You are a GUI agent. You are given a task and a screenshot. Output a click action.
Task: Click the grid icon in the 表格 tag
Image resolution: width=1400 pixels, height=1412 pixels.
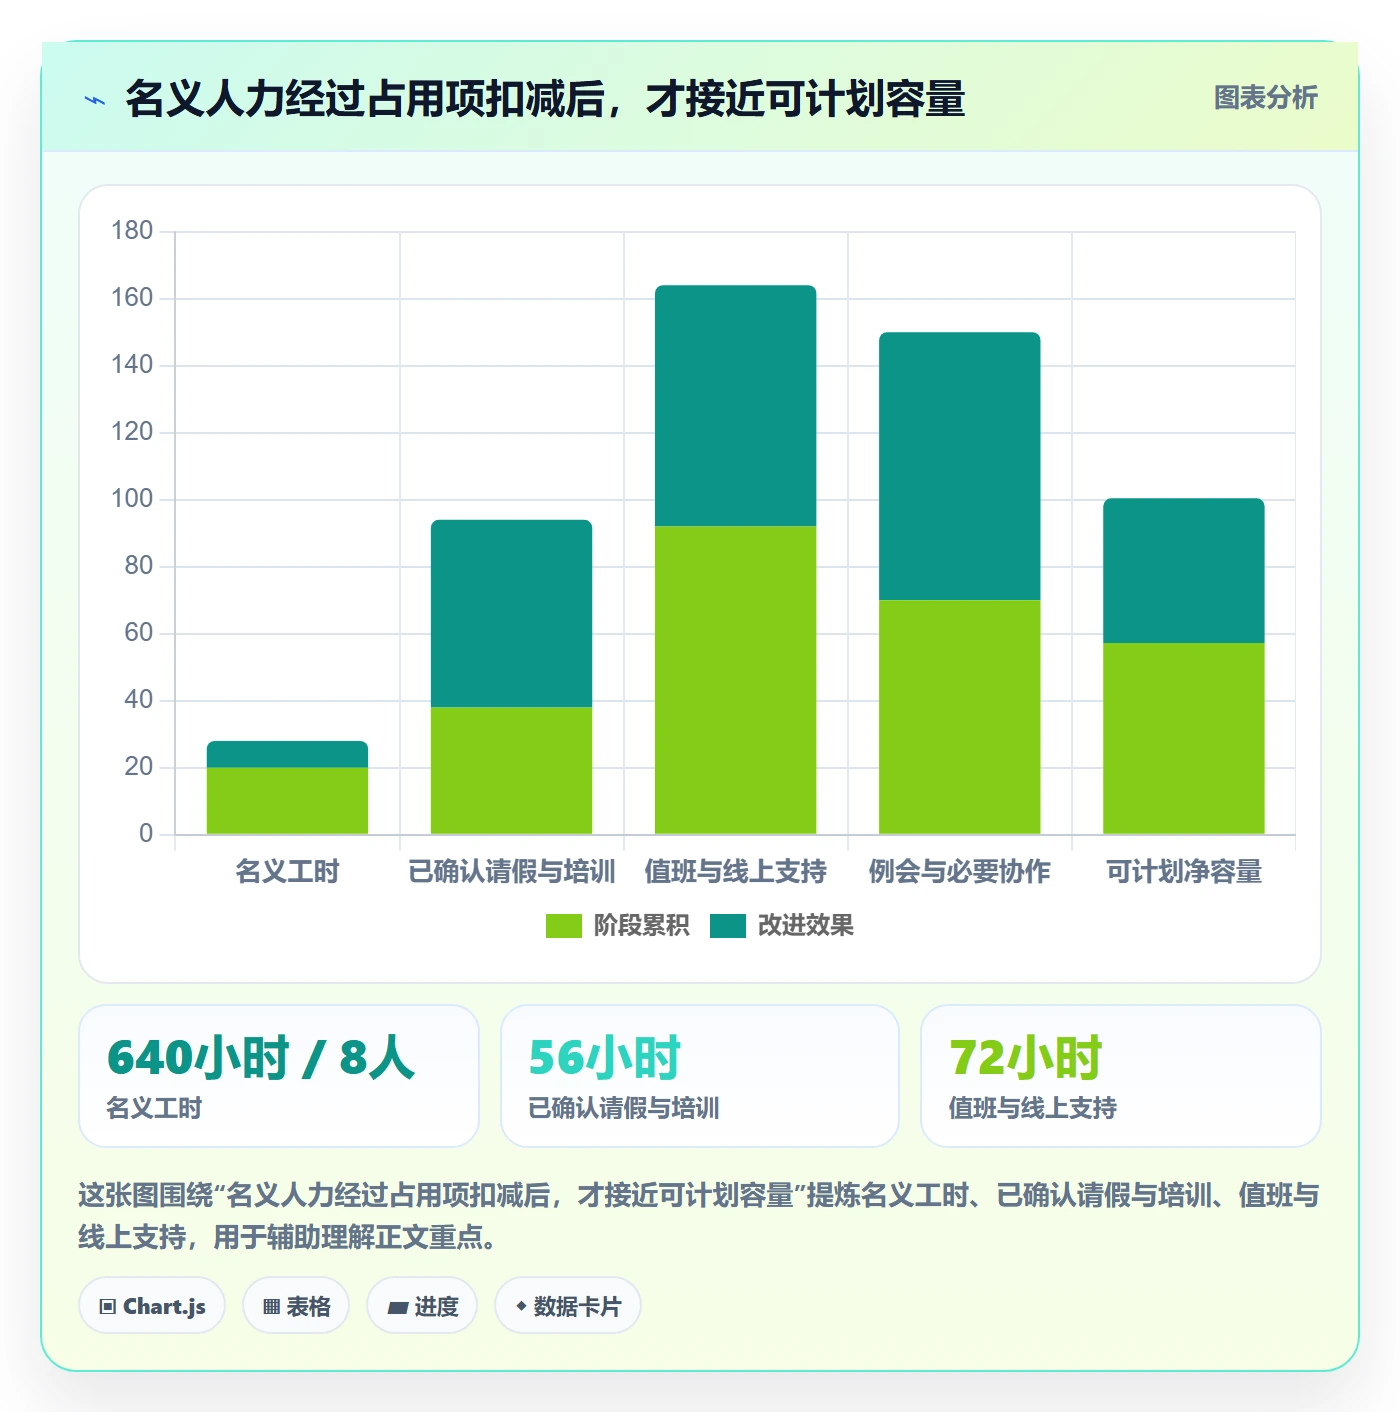(x=271, y=1307)
